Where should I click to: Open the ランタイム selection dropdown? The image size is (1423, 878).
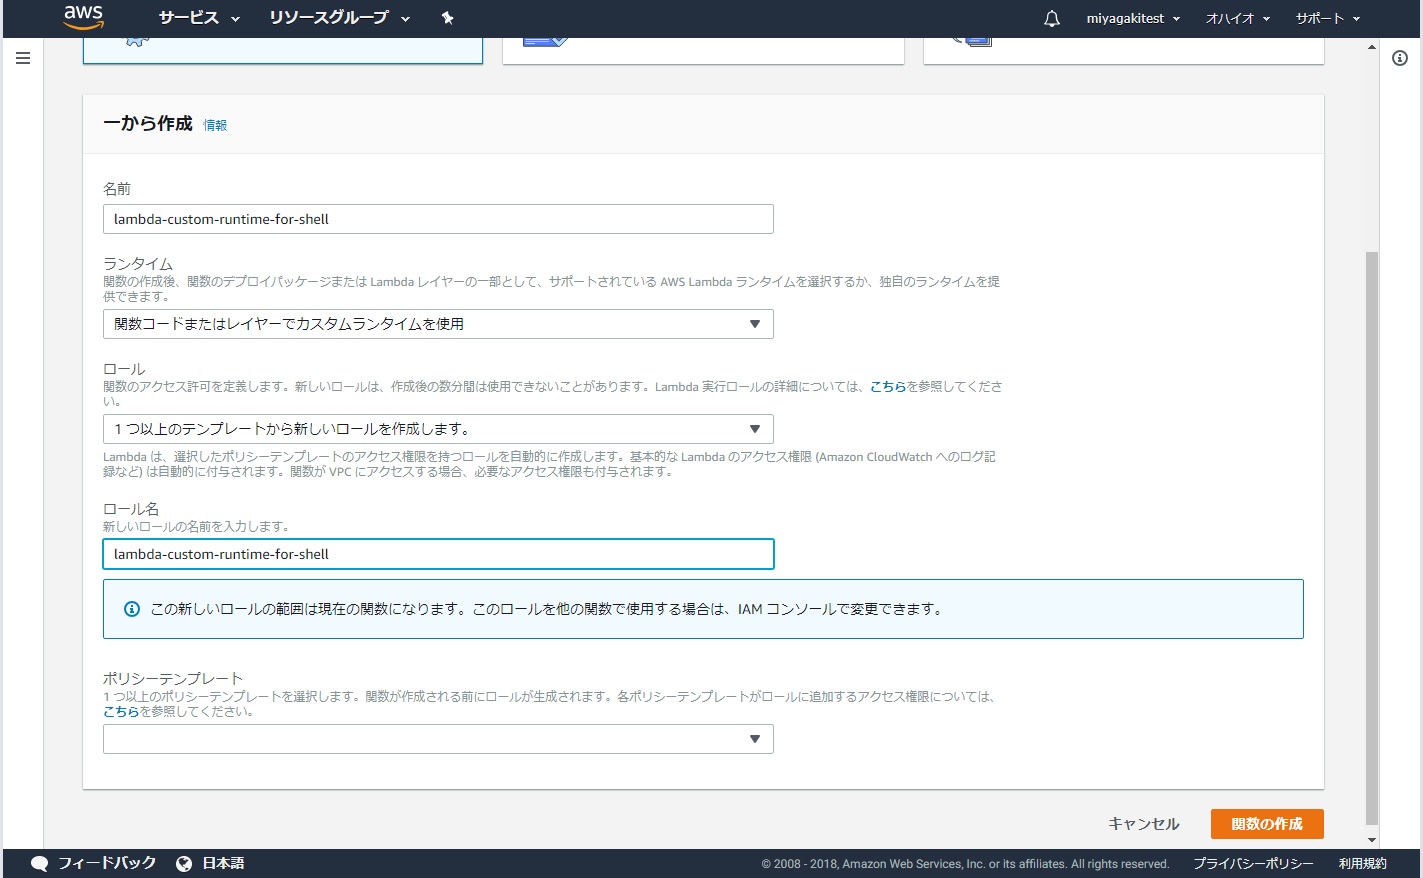tap(438, 324)
